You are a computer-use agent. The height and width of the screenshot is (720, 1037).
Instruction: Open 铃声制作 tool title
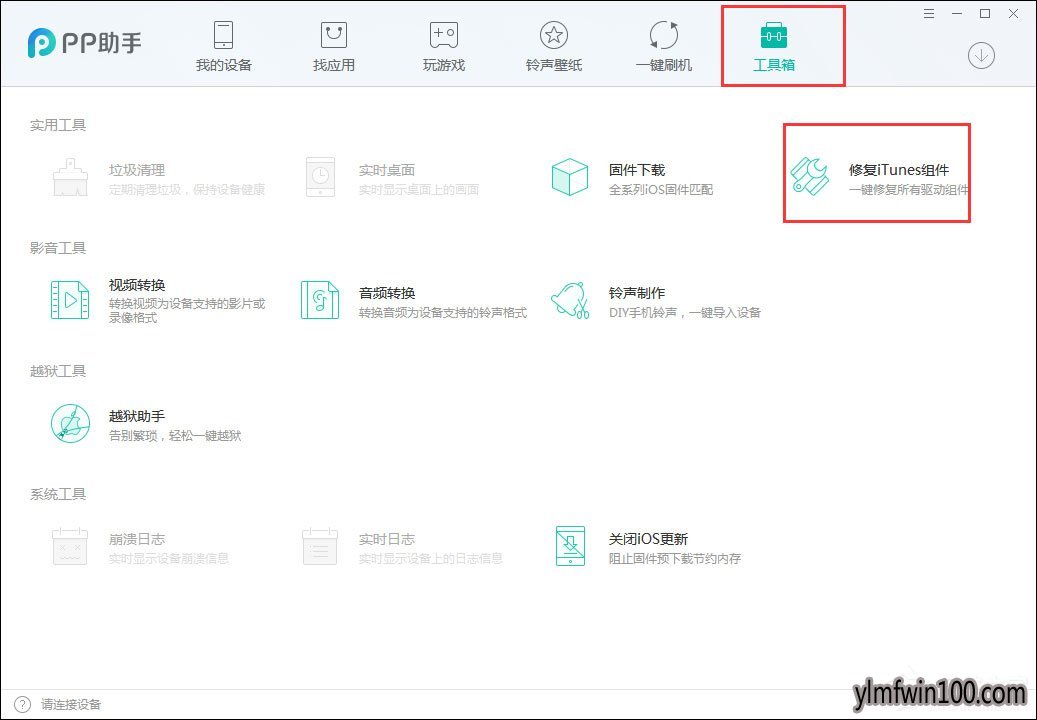[x=637, y=293]
